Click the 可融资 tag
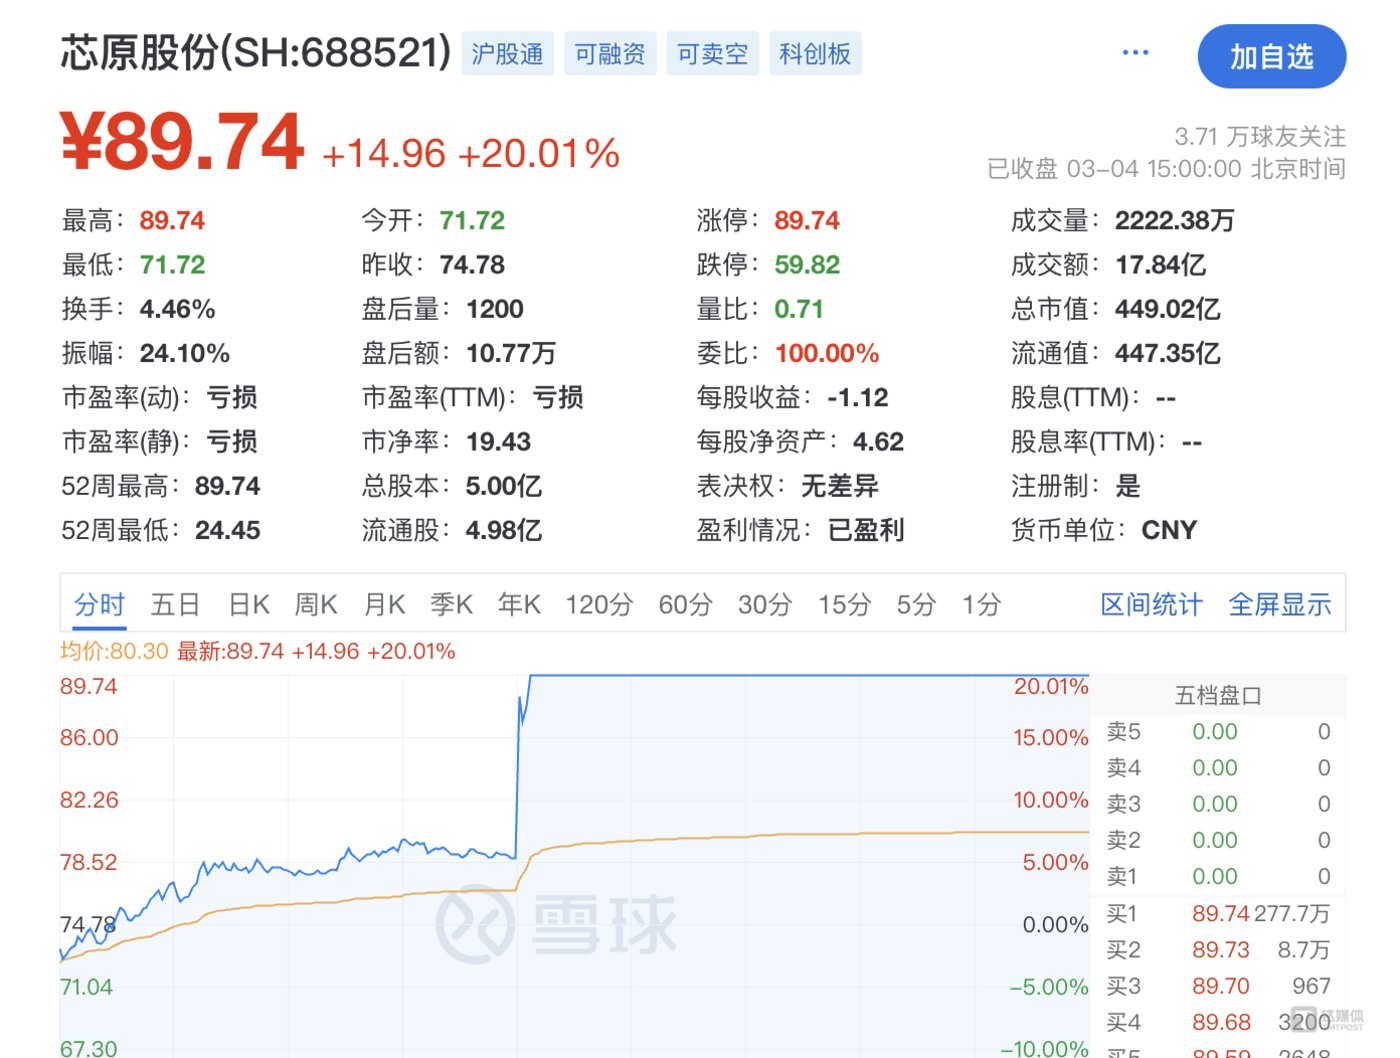The width and height of the screenshot is (1400, 1058). [610, 53]
